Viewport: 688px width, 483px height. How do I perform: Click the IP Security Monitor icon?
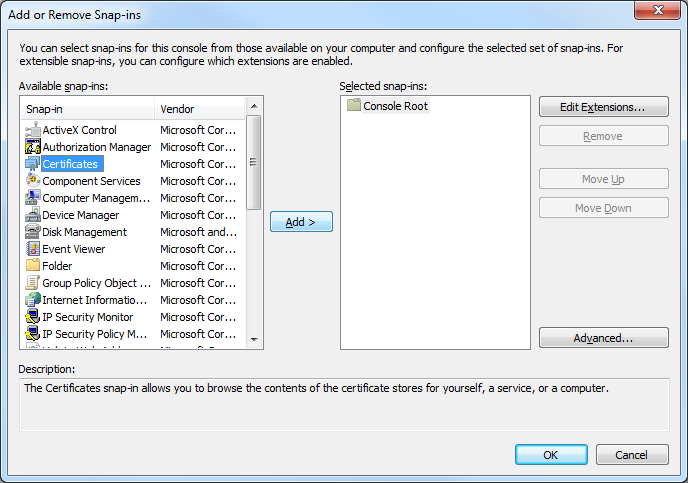click(33, 317)
